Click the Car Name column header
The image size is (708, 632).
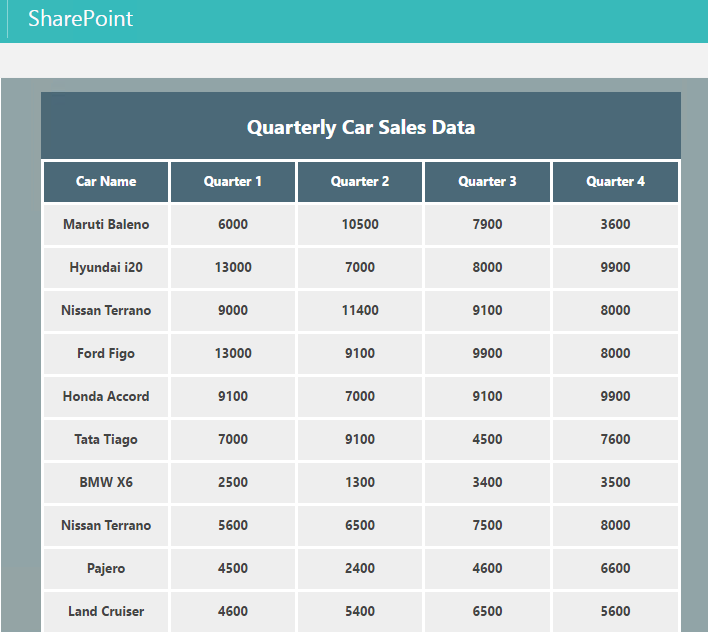[x=106, y=181]
